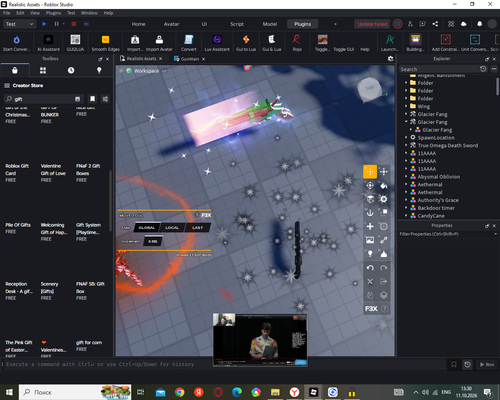Select the F3X Anchor tool

370,213
